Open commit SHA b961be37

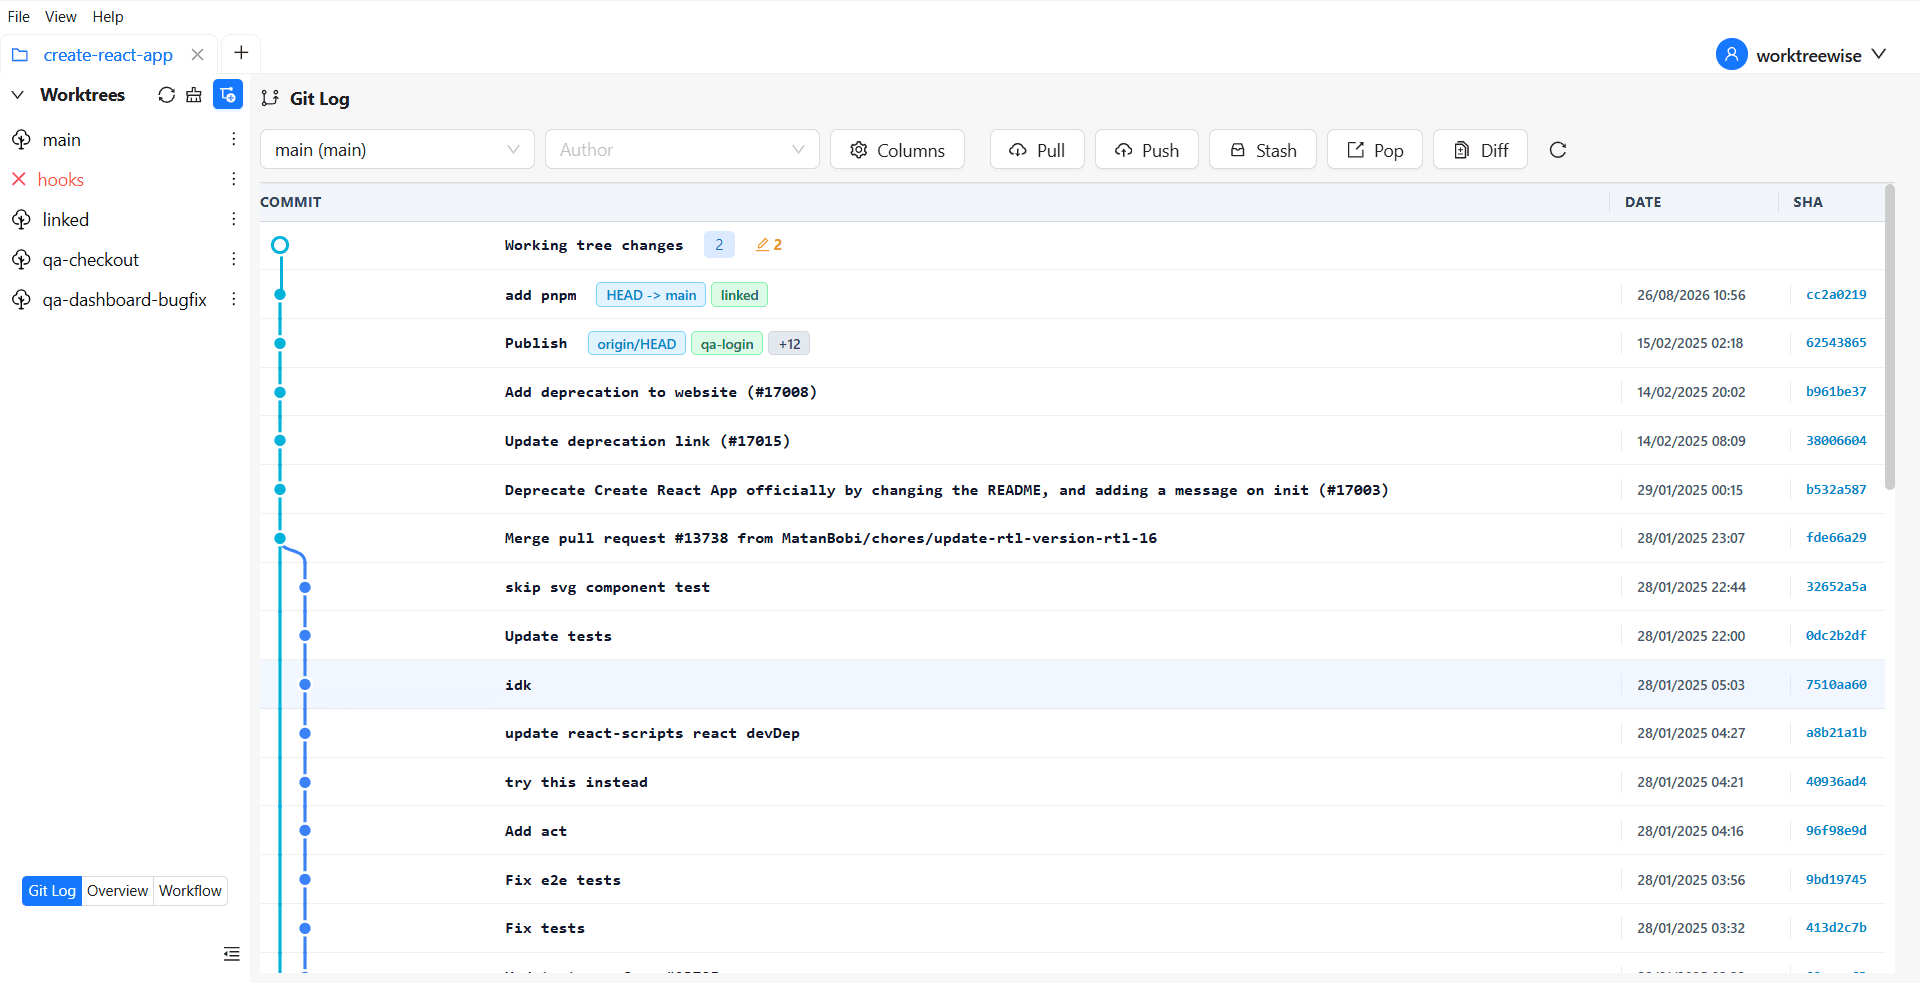click(x=1836, y=392)
